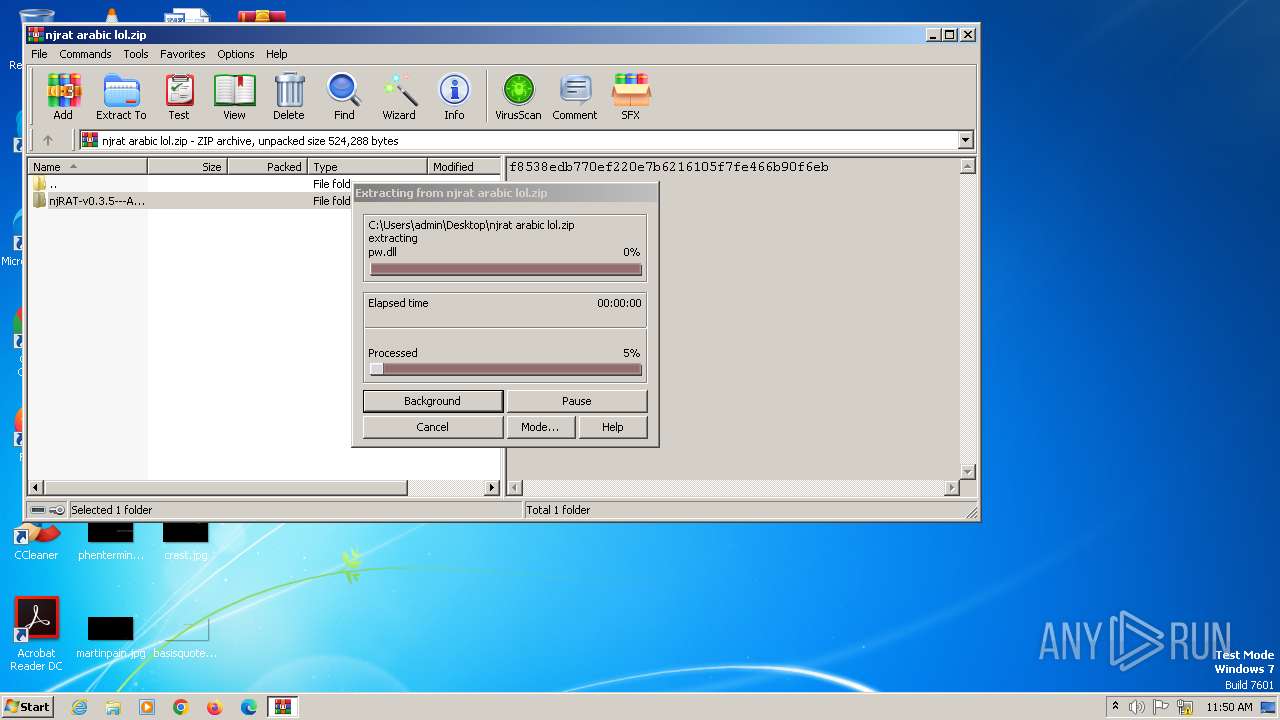
Task: Open the Comment toolbar icon
Action: point(574,97)
